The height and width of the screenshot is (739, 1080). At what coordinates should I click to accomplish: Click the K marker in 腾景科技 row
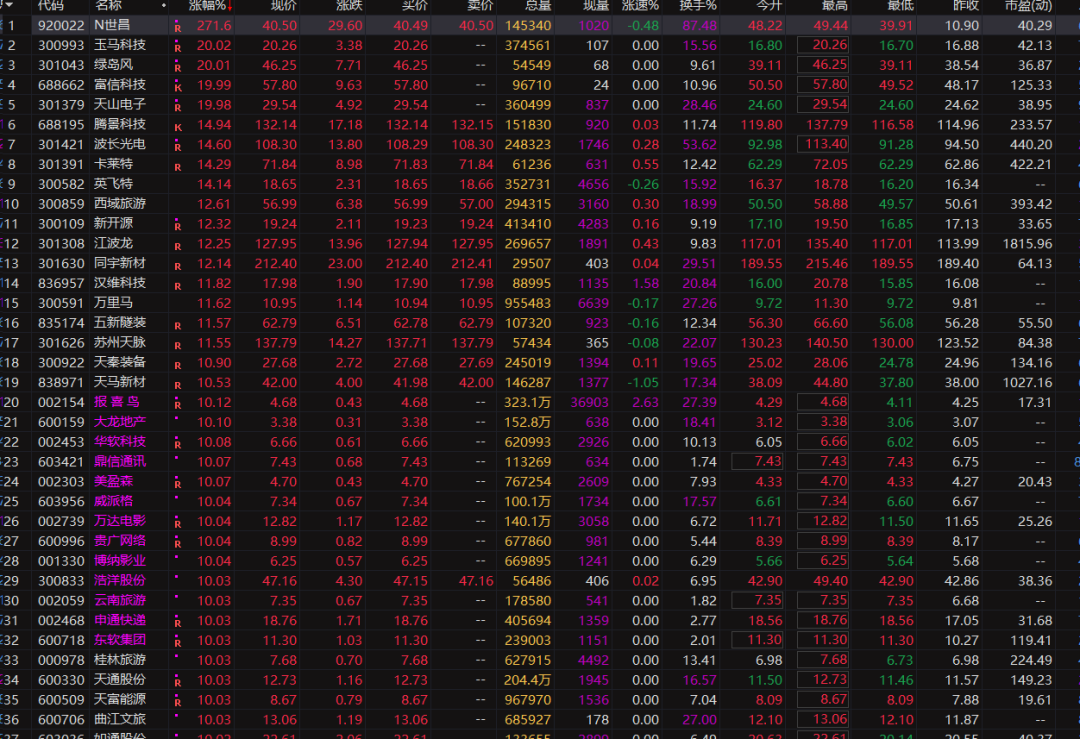point(178,126)
